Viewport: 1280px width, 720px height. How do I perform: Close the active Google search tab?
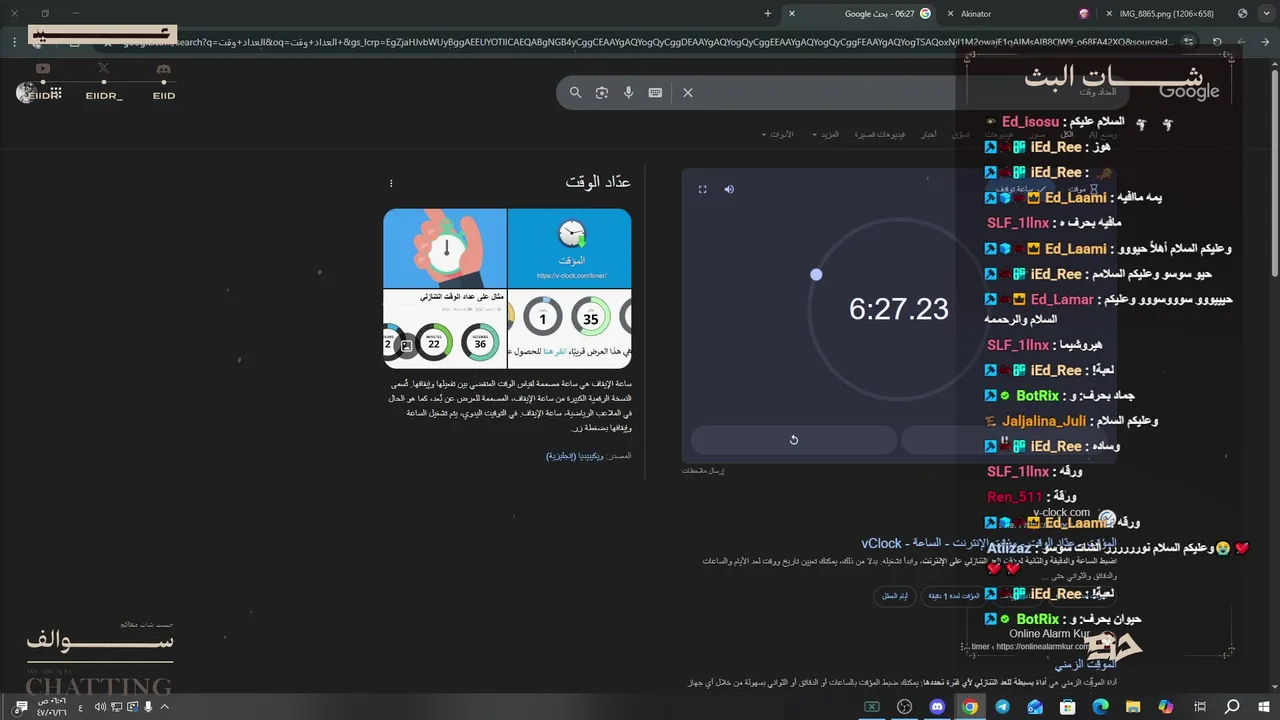[792, 13]
